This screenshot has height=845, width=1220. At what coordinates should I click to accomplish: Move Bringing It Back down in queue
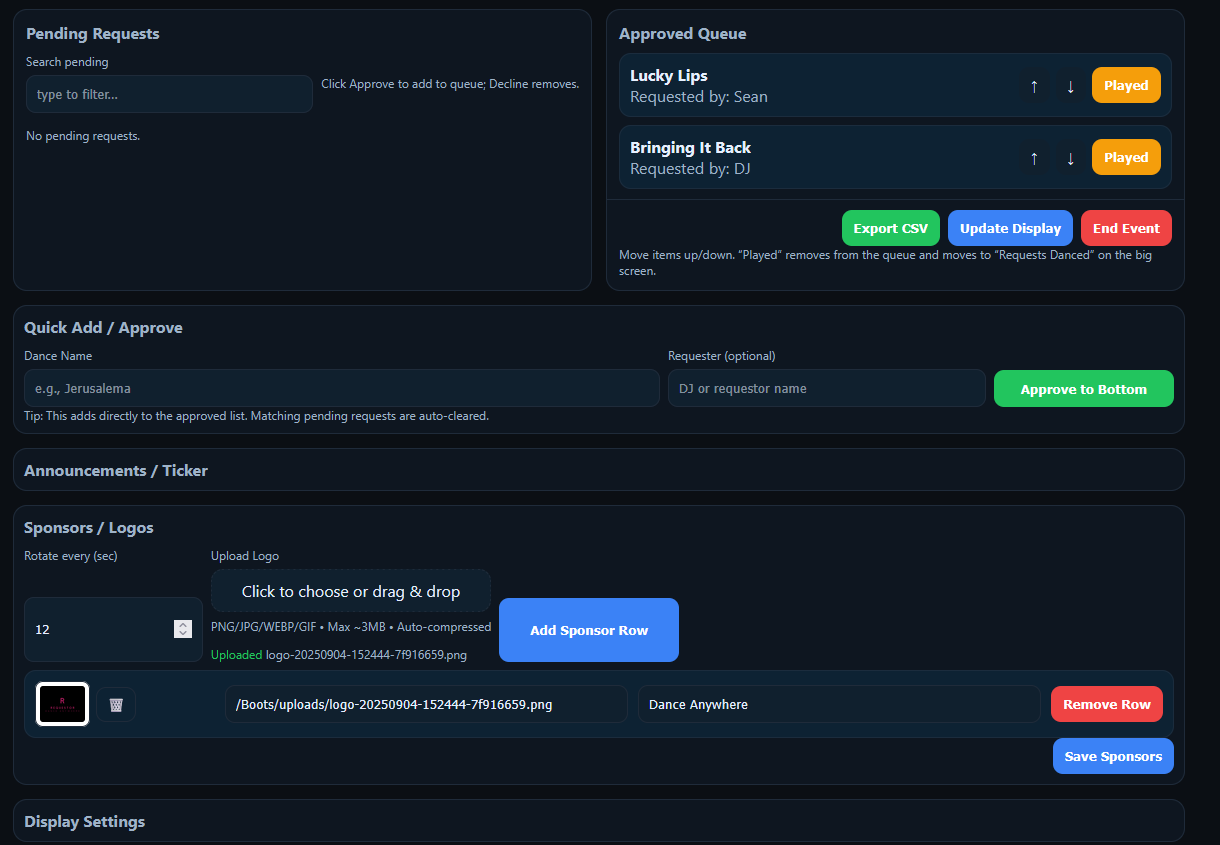click(1070, 158)
